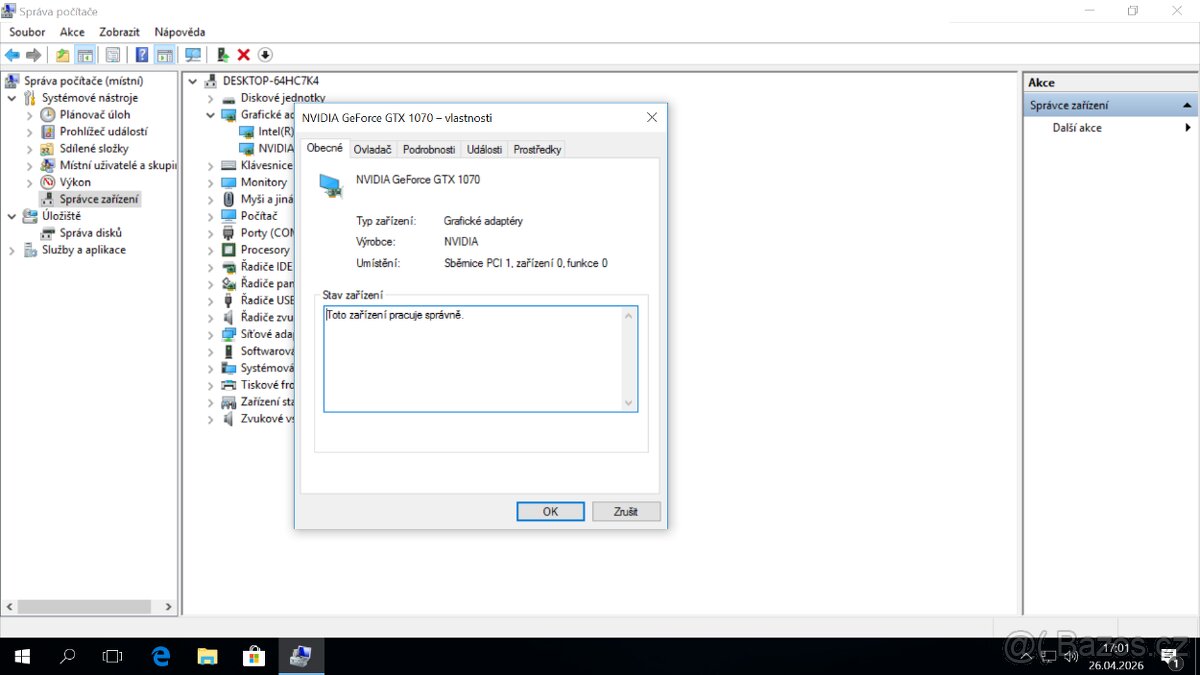
Task: Click the Počítač computer icon in device tree
Action: pos(229,216)
